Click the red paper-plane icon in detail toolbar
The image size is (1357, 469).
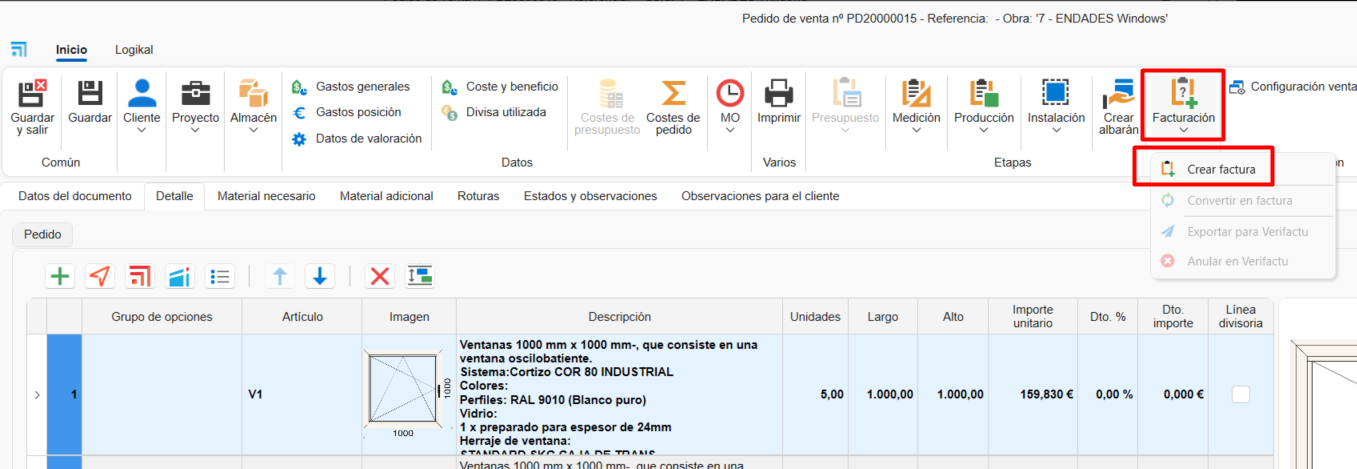pos(100,277)
